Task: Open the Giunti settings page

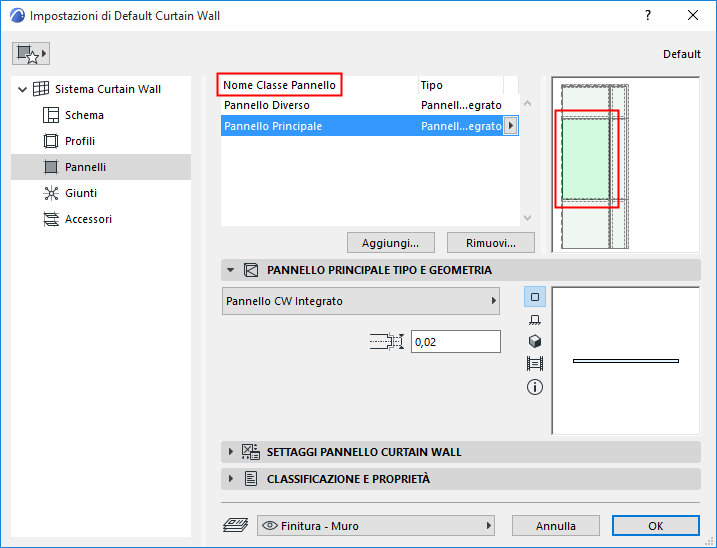Action: [x=81, y=193]
